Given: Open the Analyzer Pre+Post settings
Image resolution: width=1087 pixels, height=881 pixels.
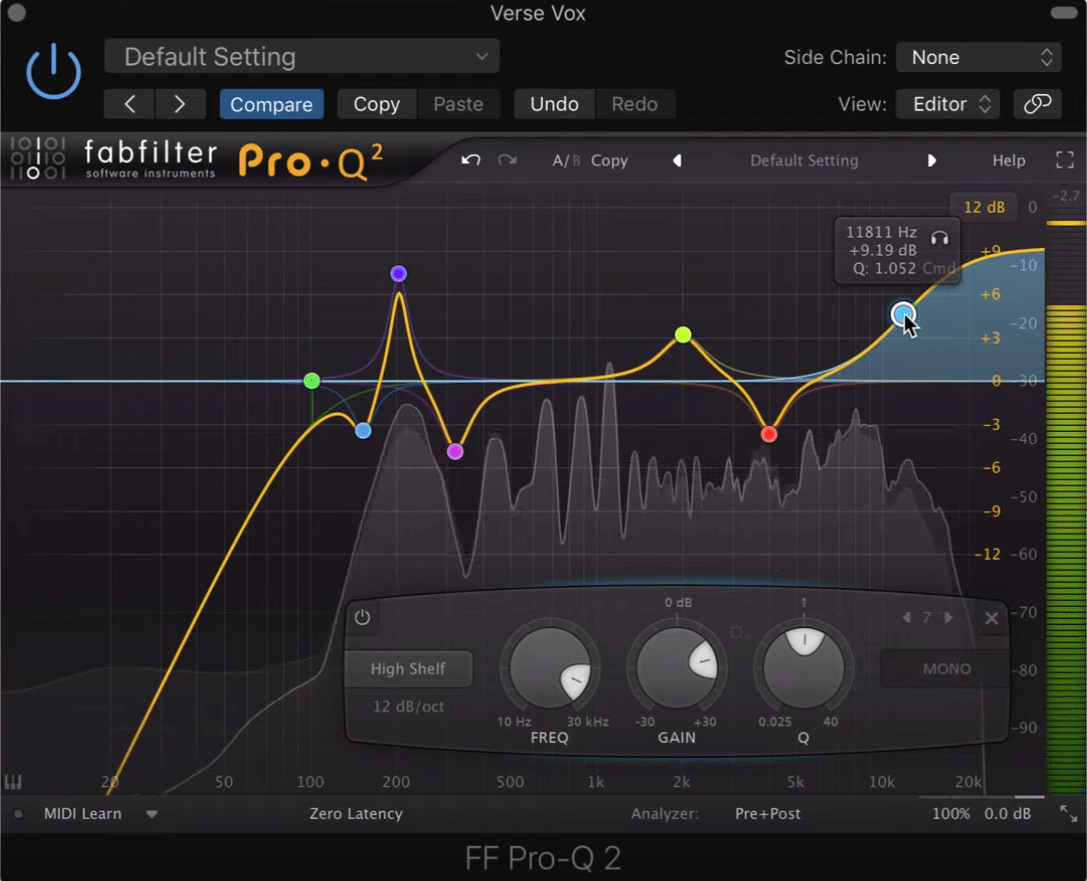Looking at the screenshot, I should point(767,814).
